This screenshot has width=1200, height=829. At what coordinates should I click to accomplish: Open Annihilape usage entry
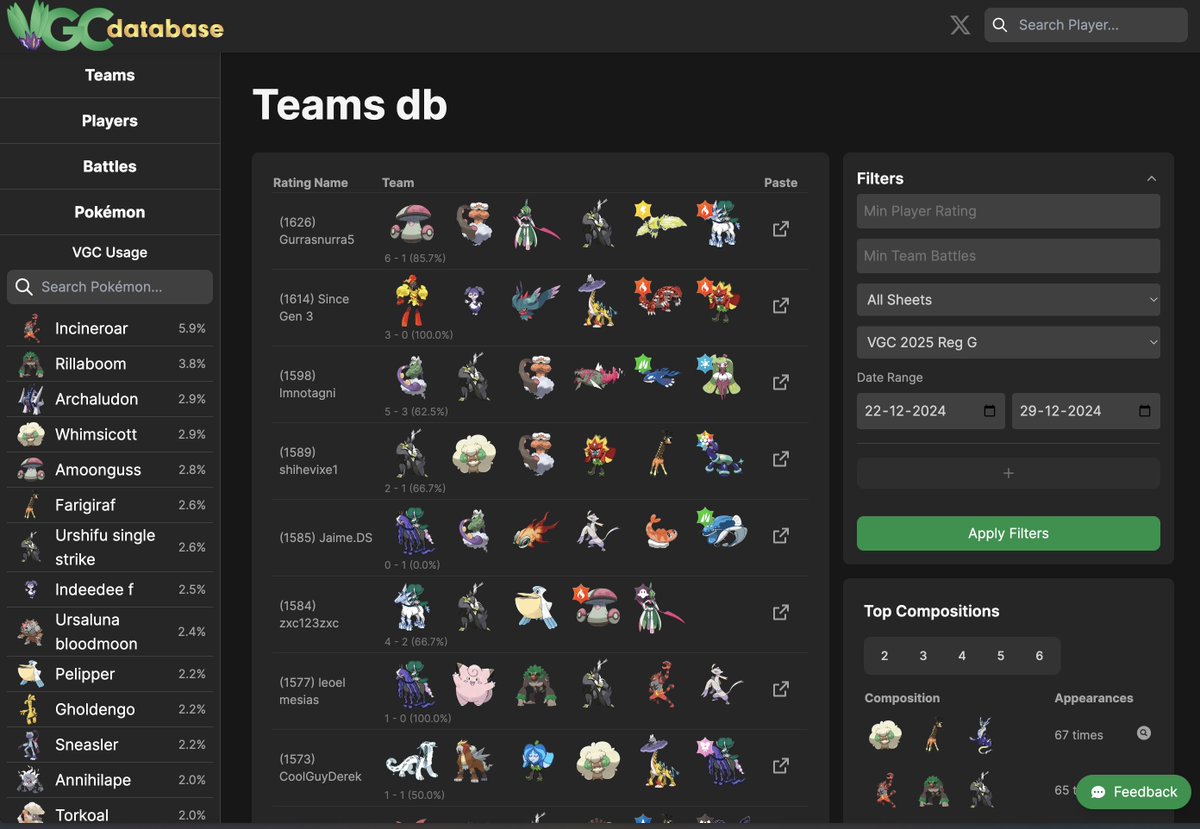coord(110,780)
